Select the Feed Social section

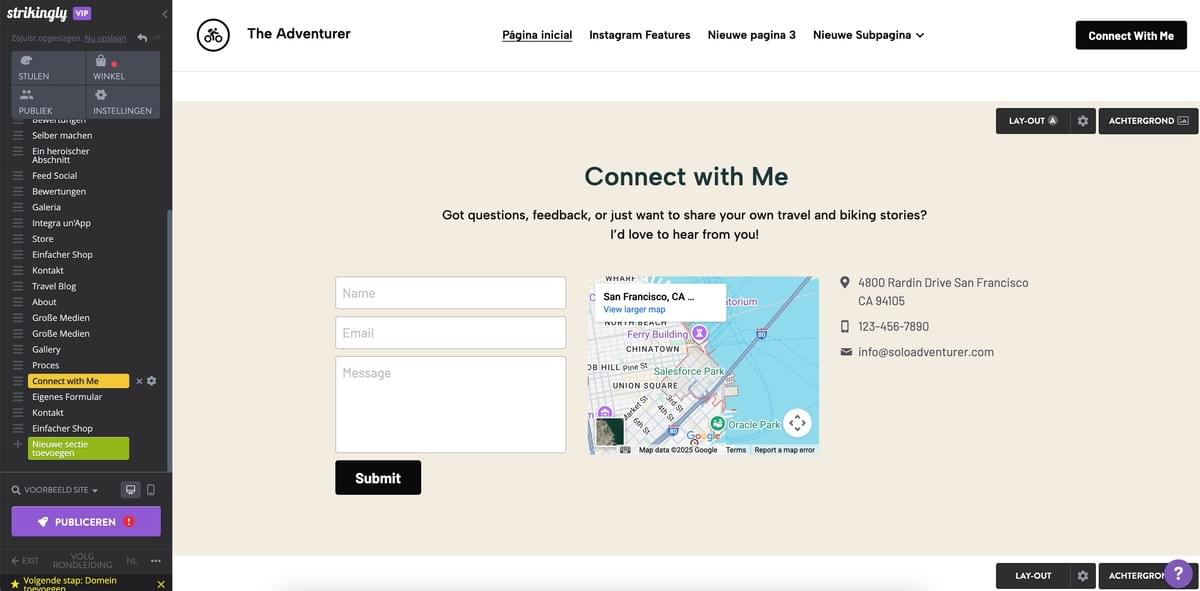point(55,175)
